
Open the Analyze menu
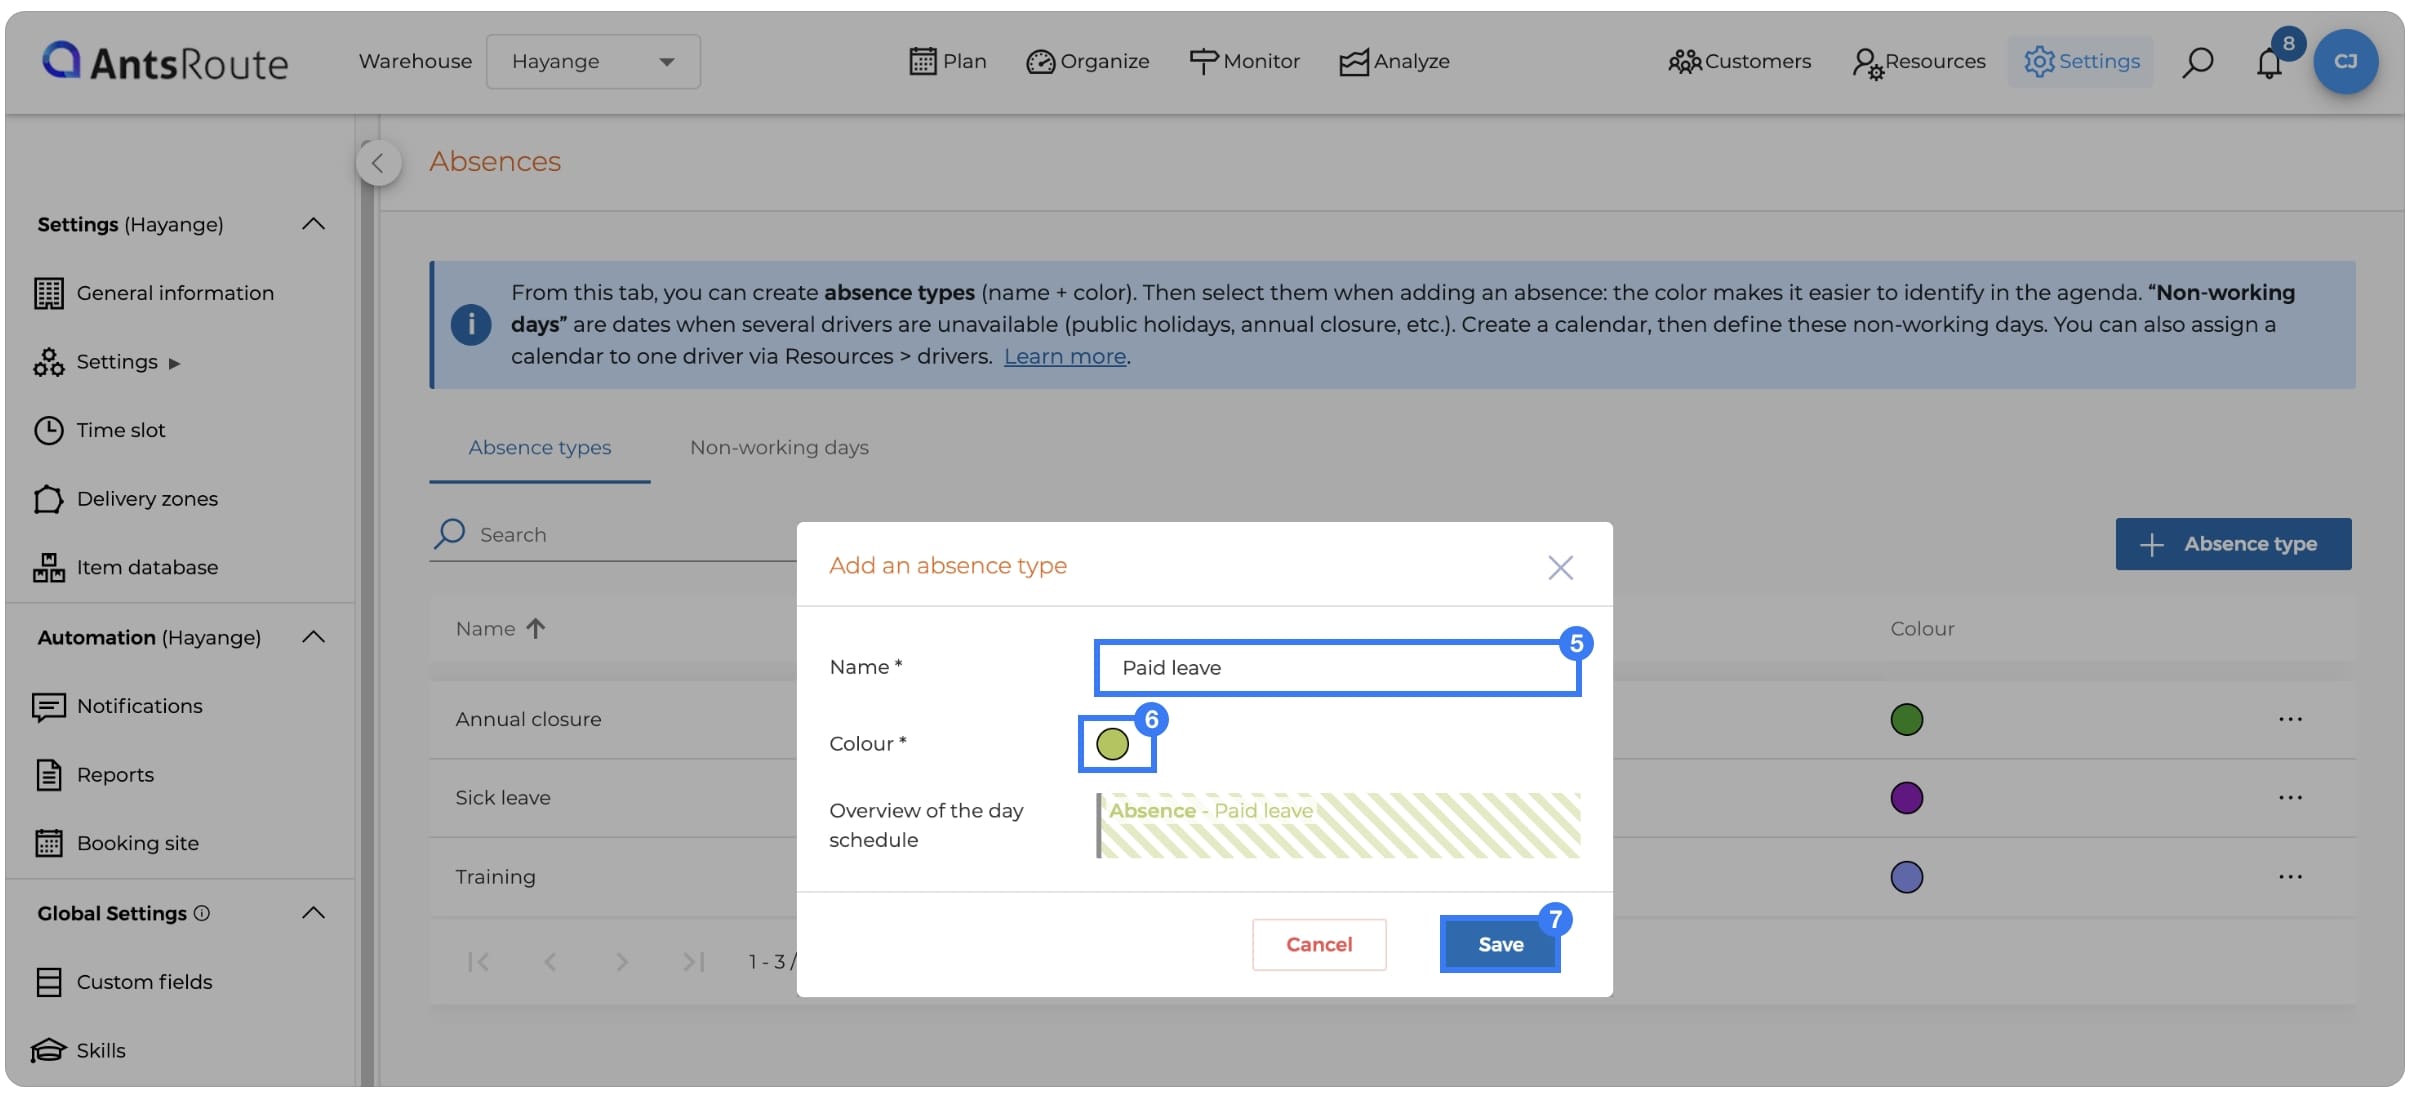[1394, 61]
